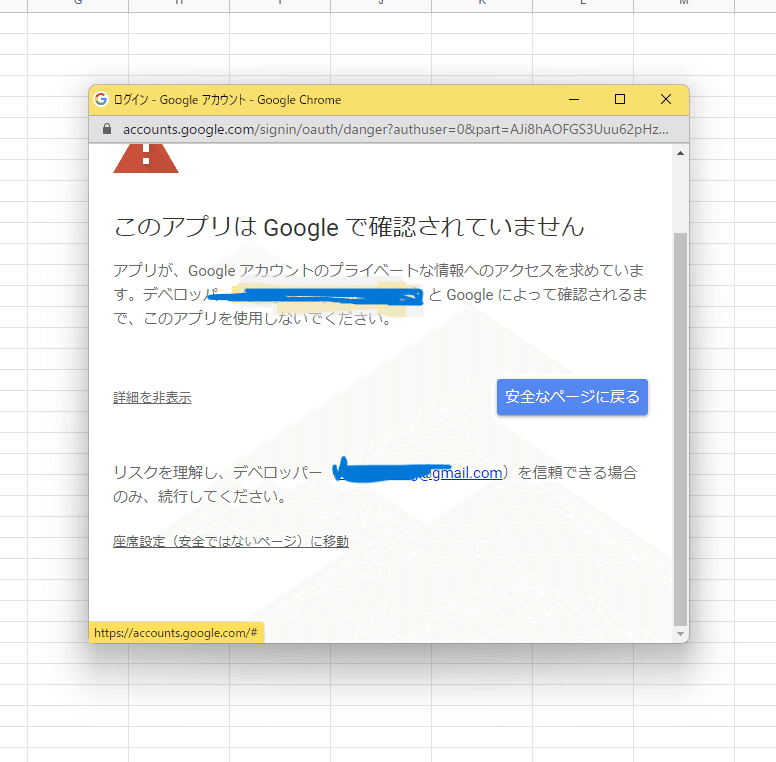Screen dimensions: 776x762
Task: Open the 座席設定（安全ではないページ）に移動 link
Action: click(x=231, y=541)
